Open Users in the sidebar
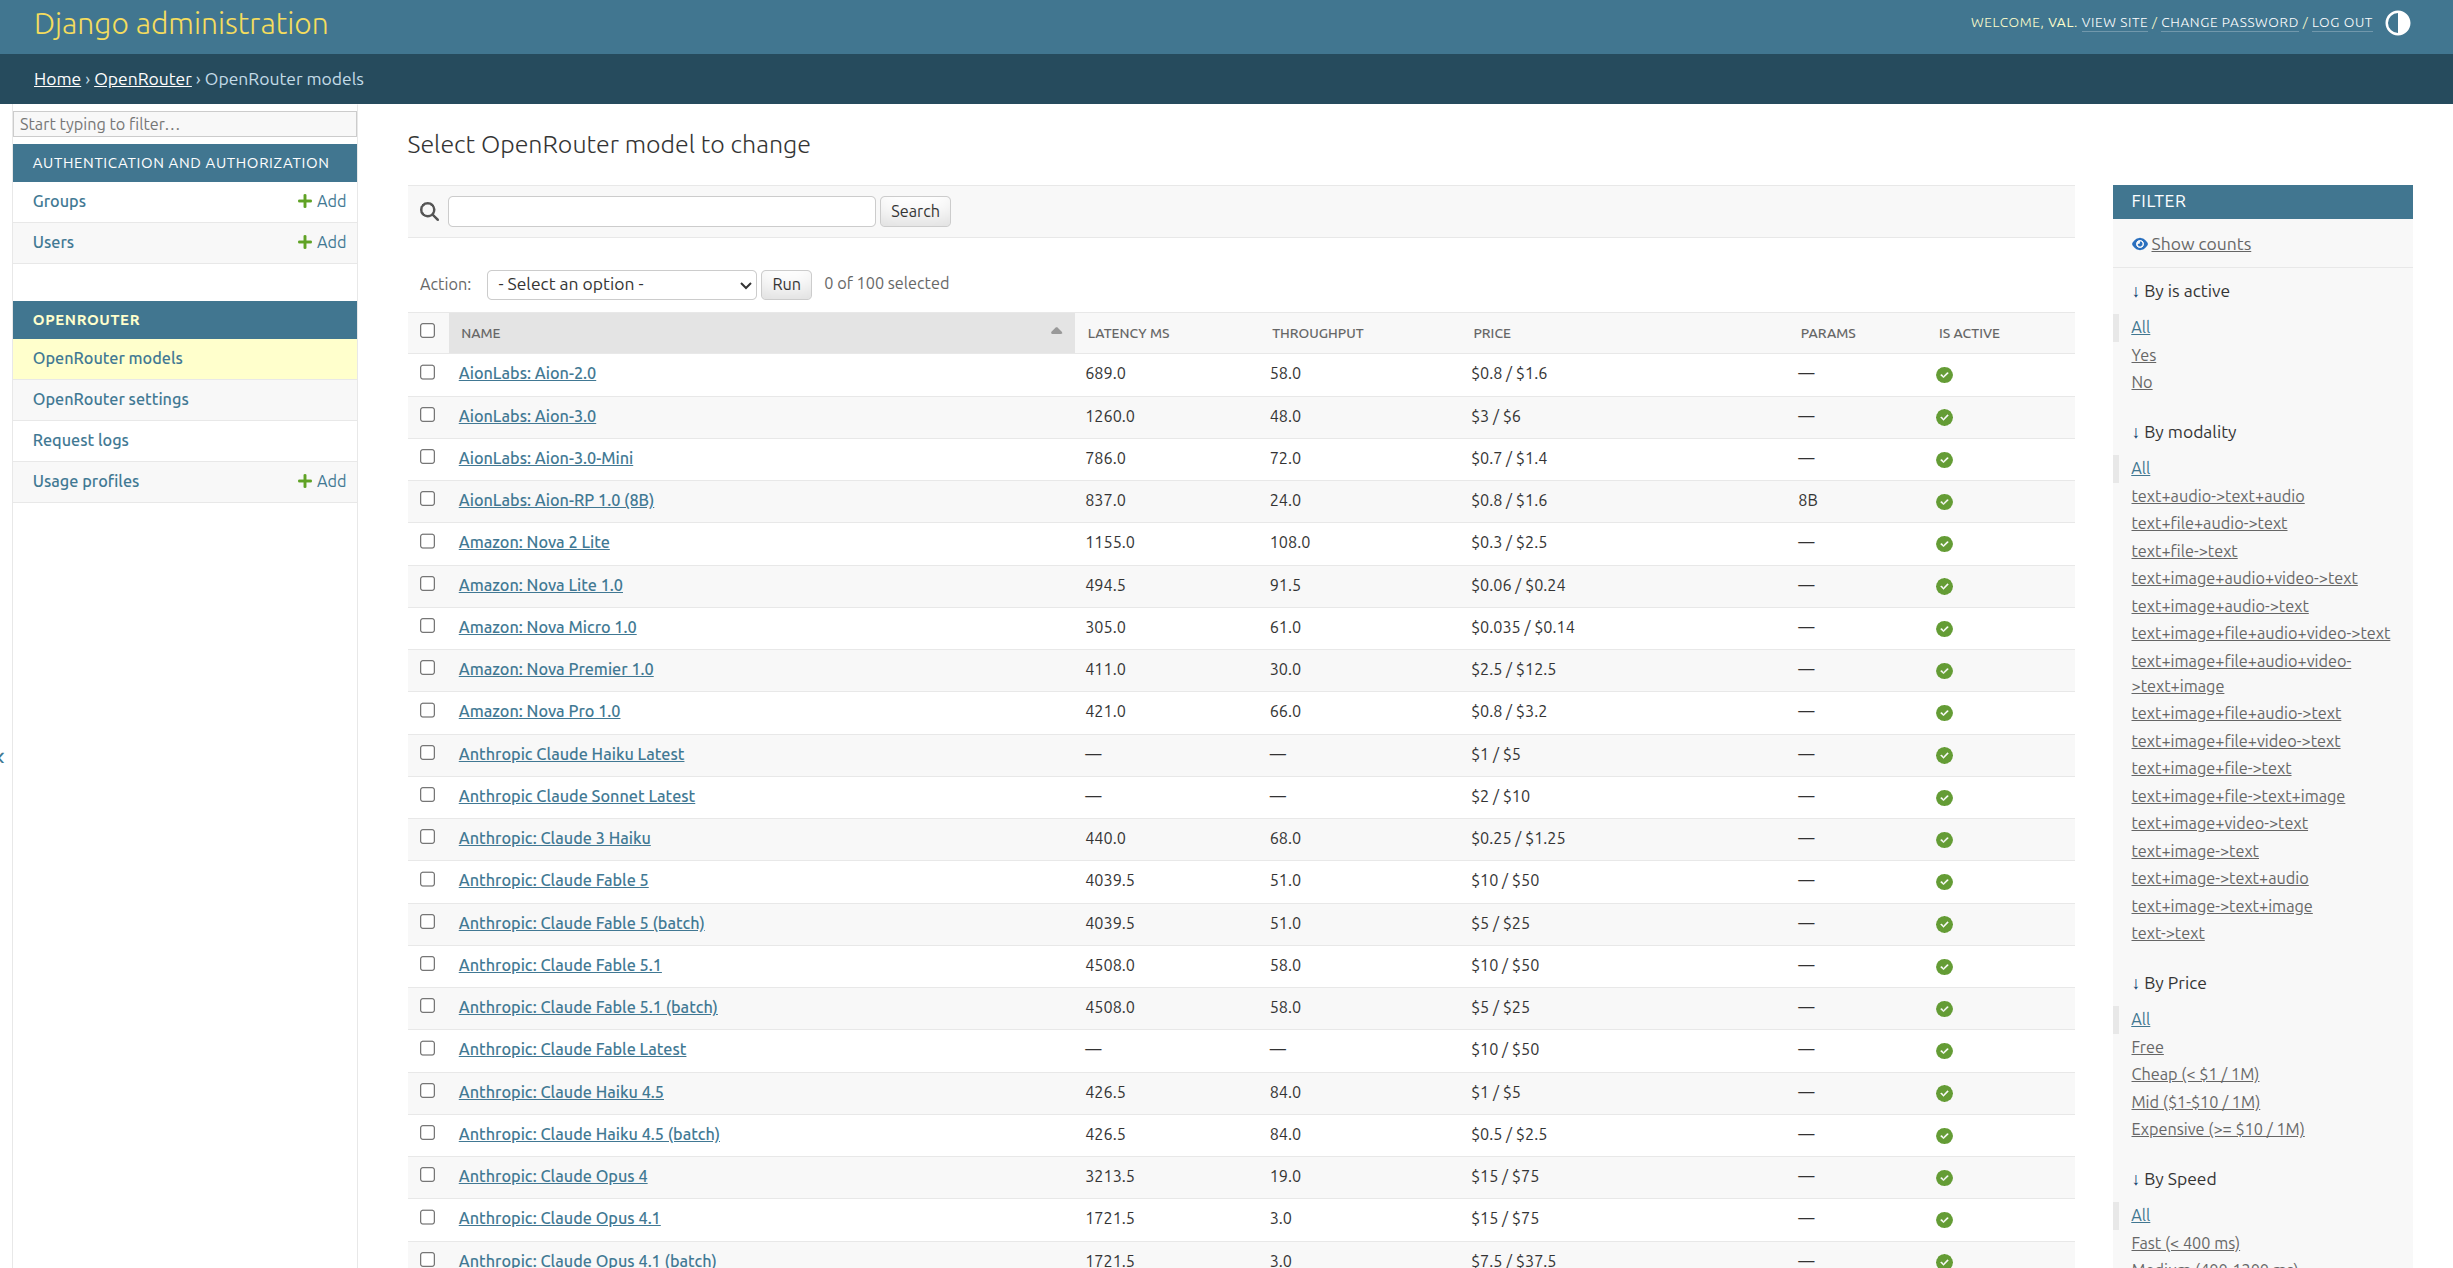2453x1268 pixels. [53, 242]
